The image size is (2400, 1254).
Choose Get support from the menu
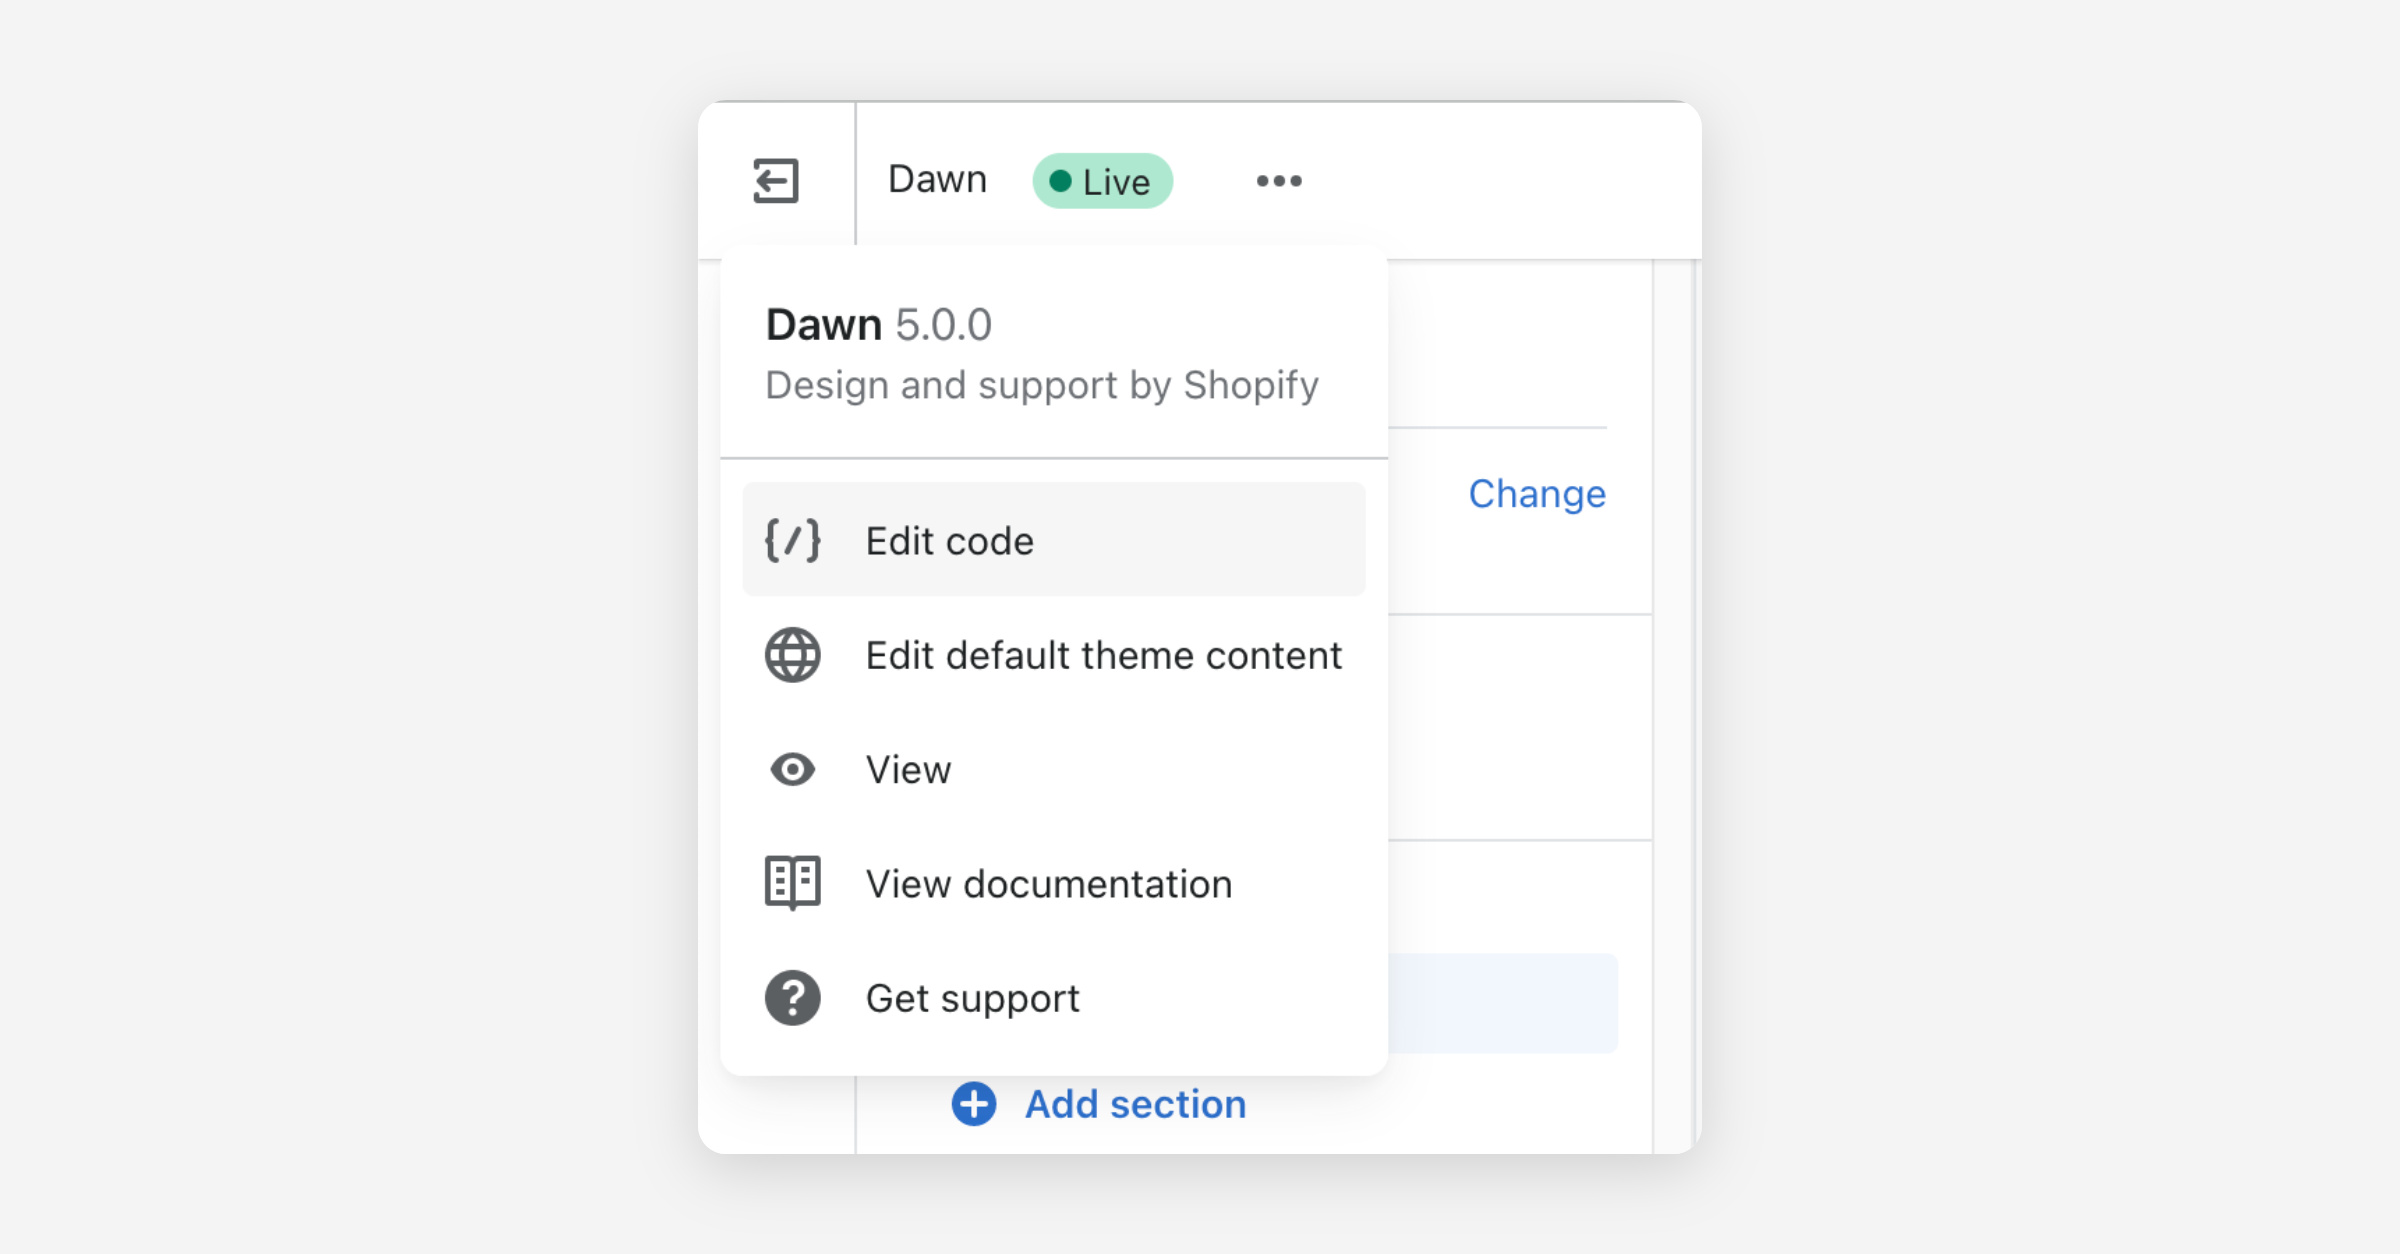972,998
